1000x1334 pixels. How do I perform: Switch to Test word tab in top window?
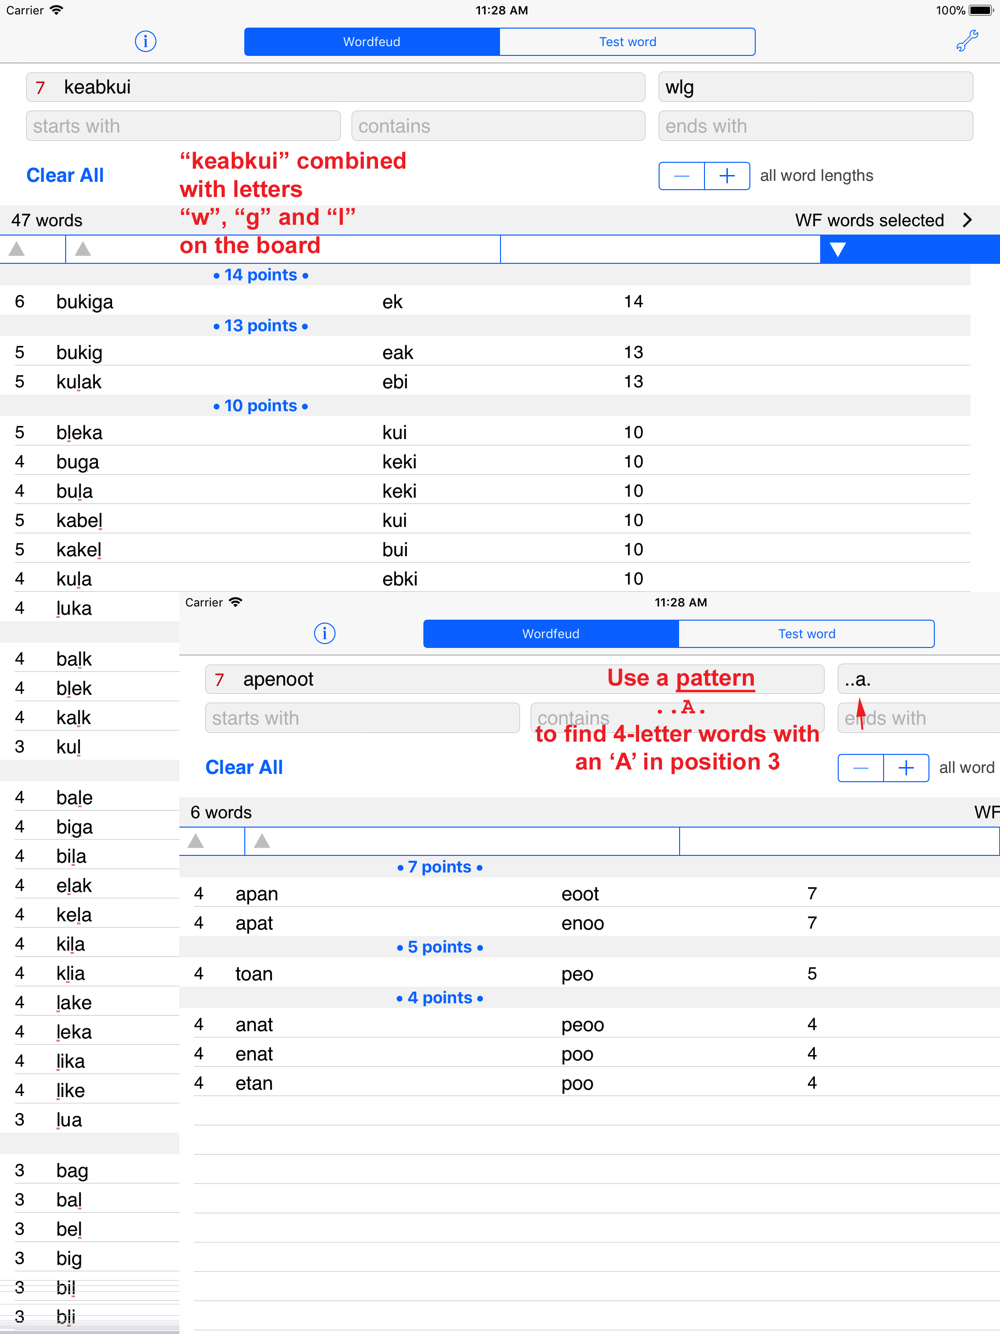(x=627, y=42)
